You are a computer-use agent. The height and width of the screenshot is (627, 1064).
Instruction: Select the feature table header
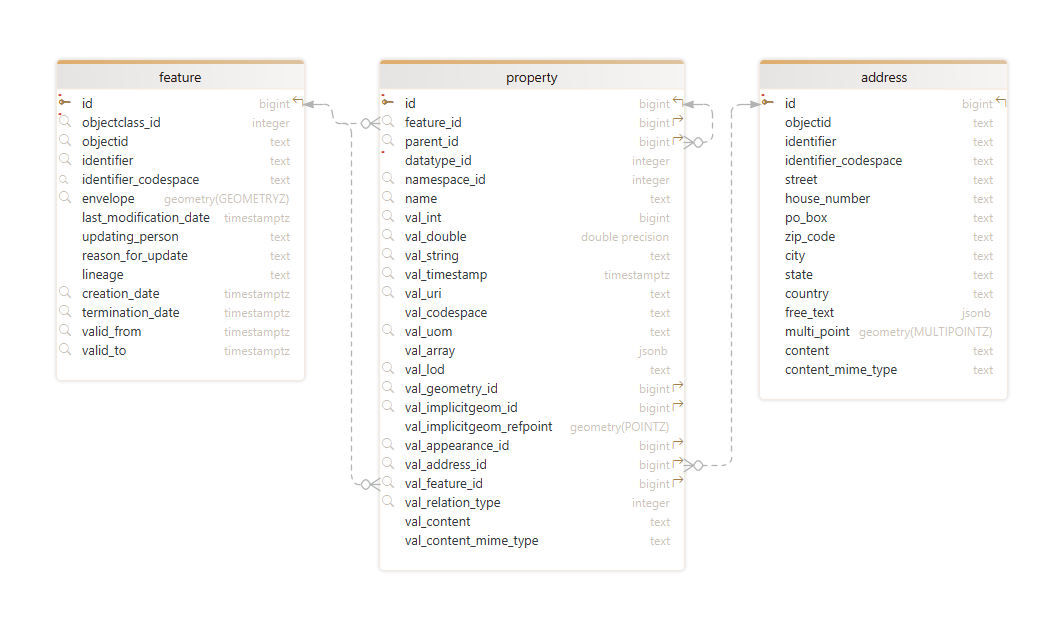tap(180, 77)
